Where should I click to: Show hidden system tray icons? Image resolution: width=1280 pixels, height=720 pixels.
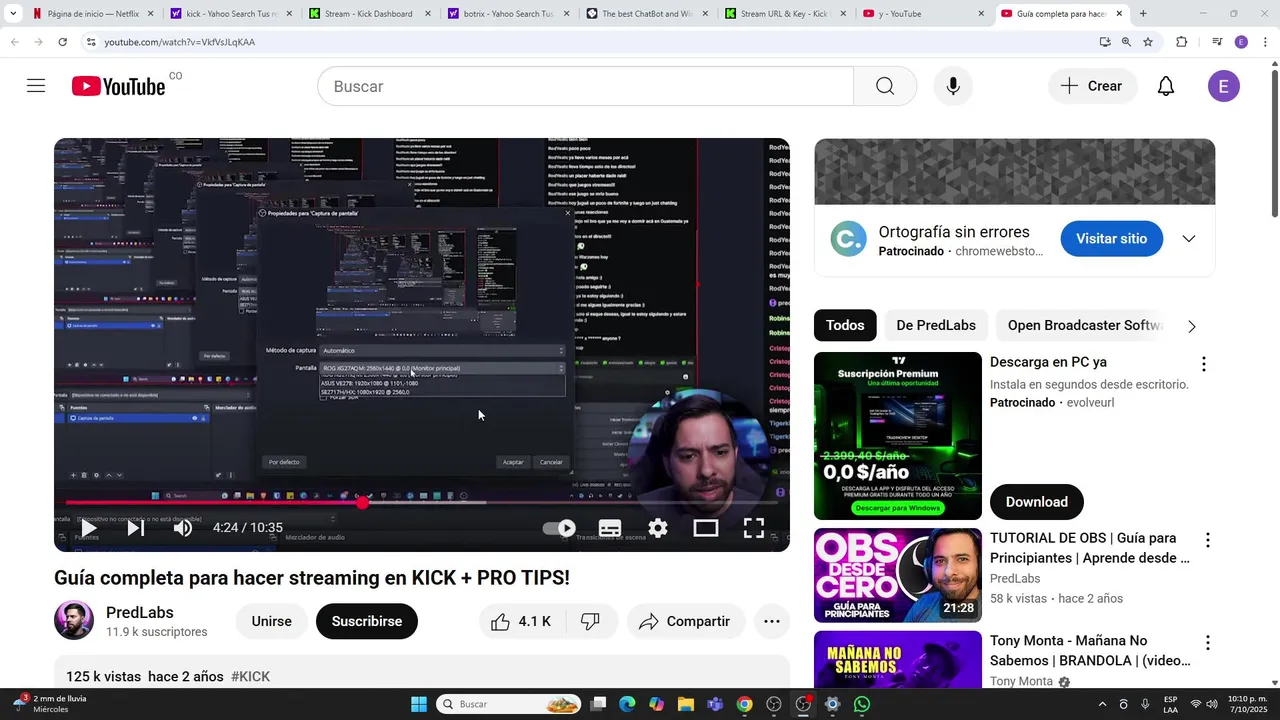(1102, 704)
